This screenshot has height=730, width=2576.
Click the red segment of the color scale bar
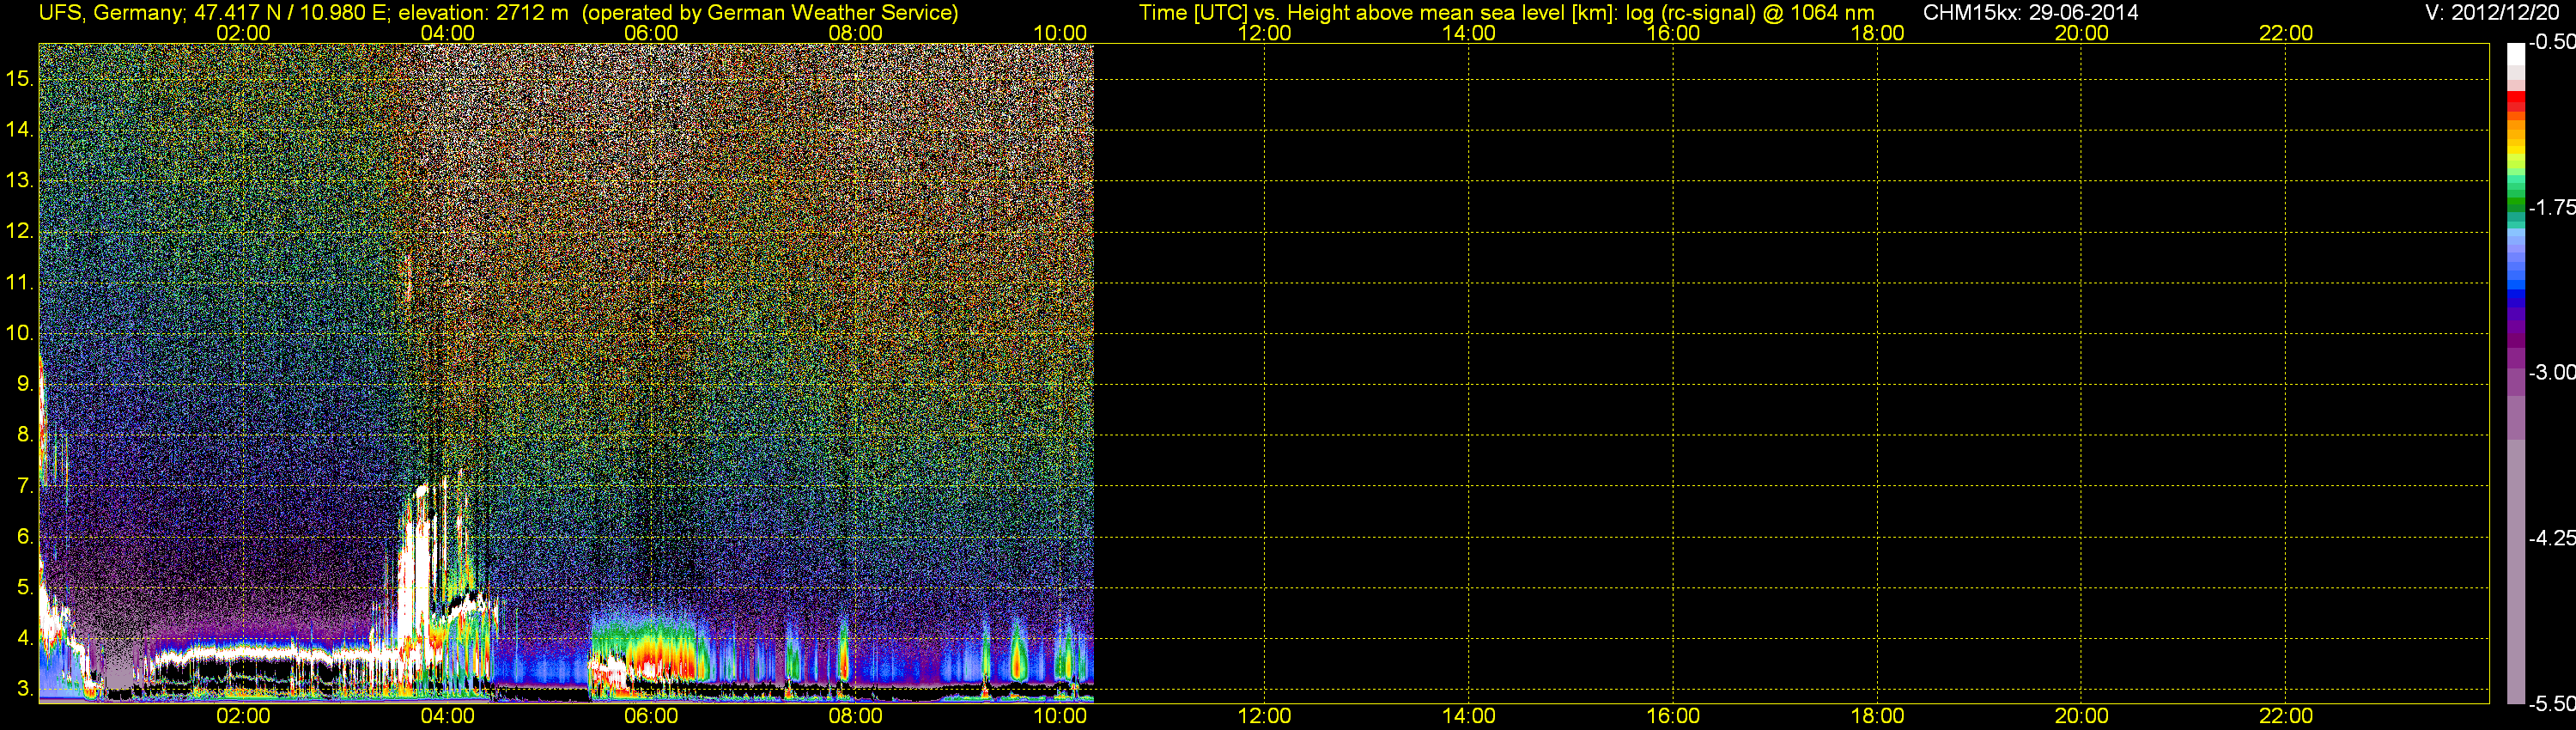coord(2516,102)
